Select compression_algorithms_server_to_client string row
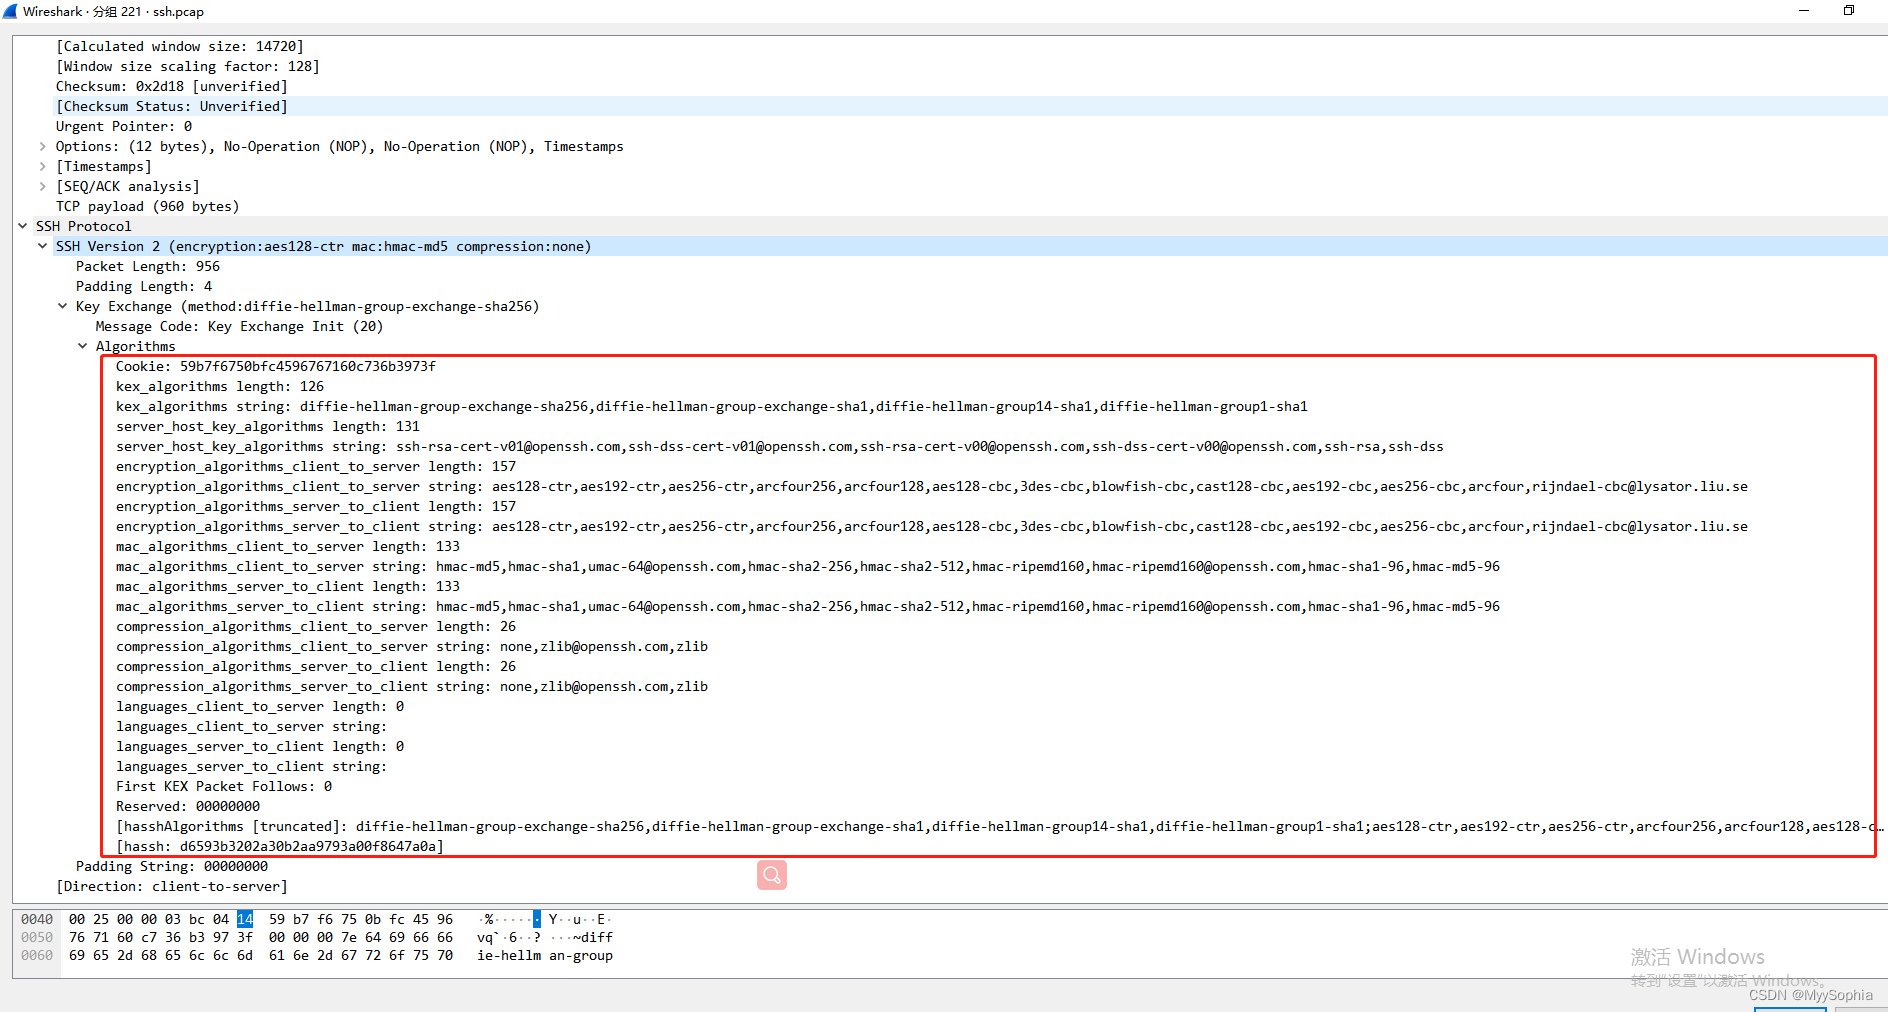This screenshot has width=1888, height=1012. coord(412,686)
